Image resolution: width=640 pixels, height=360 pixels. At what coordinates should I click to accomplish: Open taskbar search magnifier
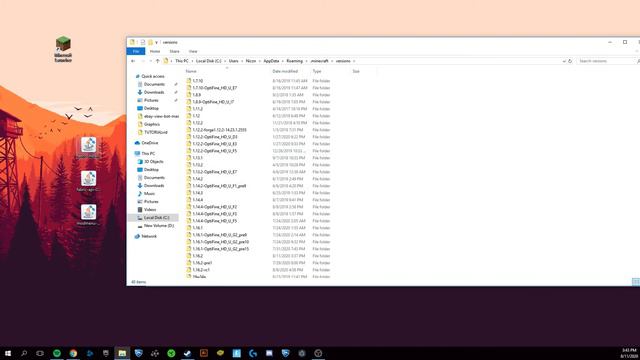(x=24, y=353)
